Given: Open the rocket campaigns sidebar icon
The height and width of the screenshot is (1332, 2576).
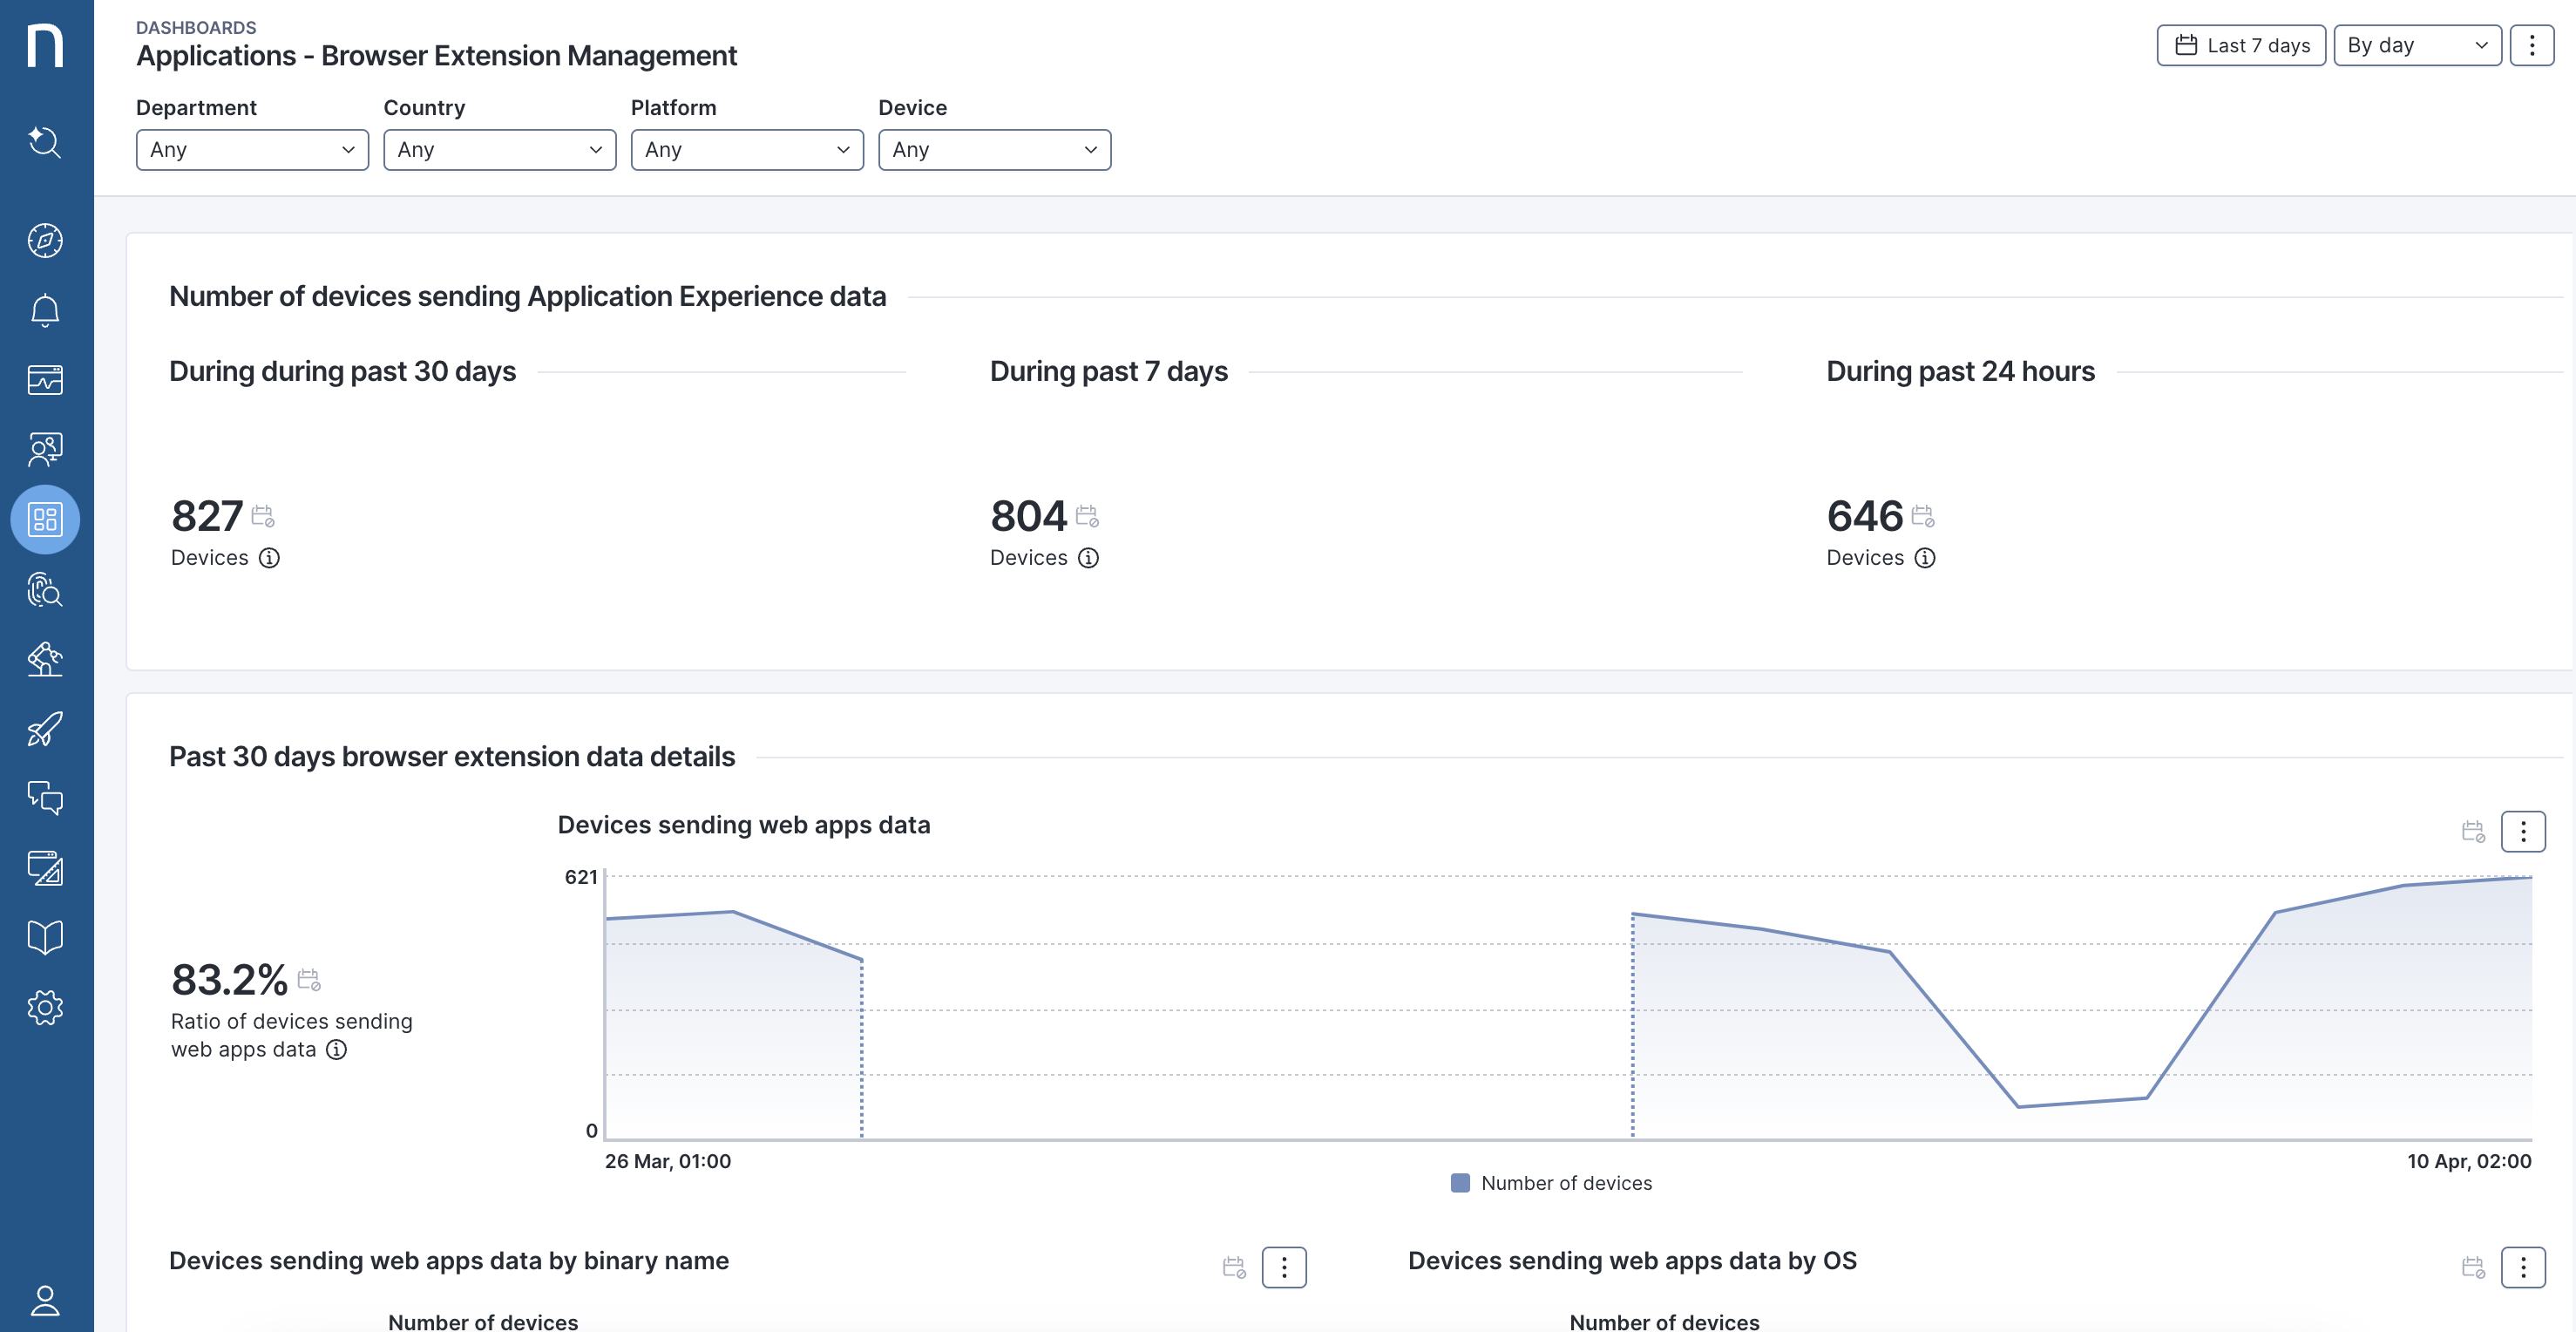Looking at the screenshot, I should [x=45, y=729].
